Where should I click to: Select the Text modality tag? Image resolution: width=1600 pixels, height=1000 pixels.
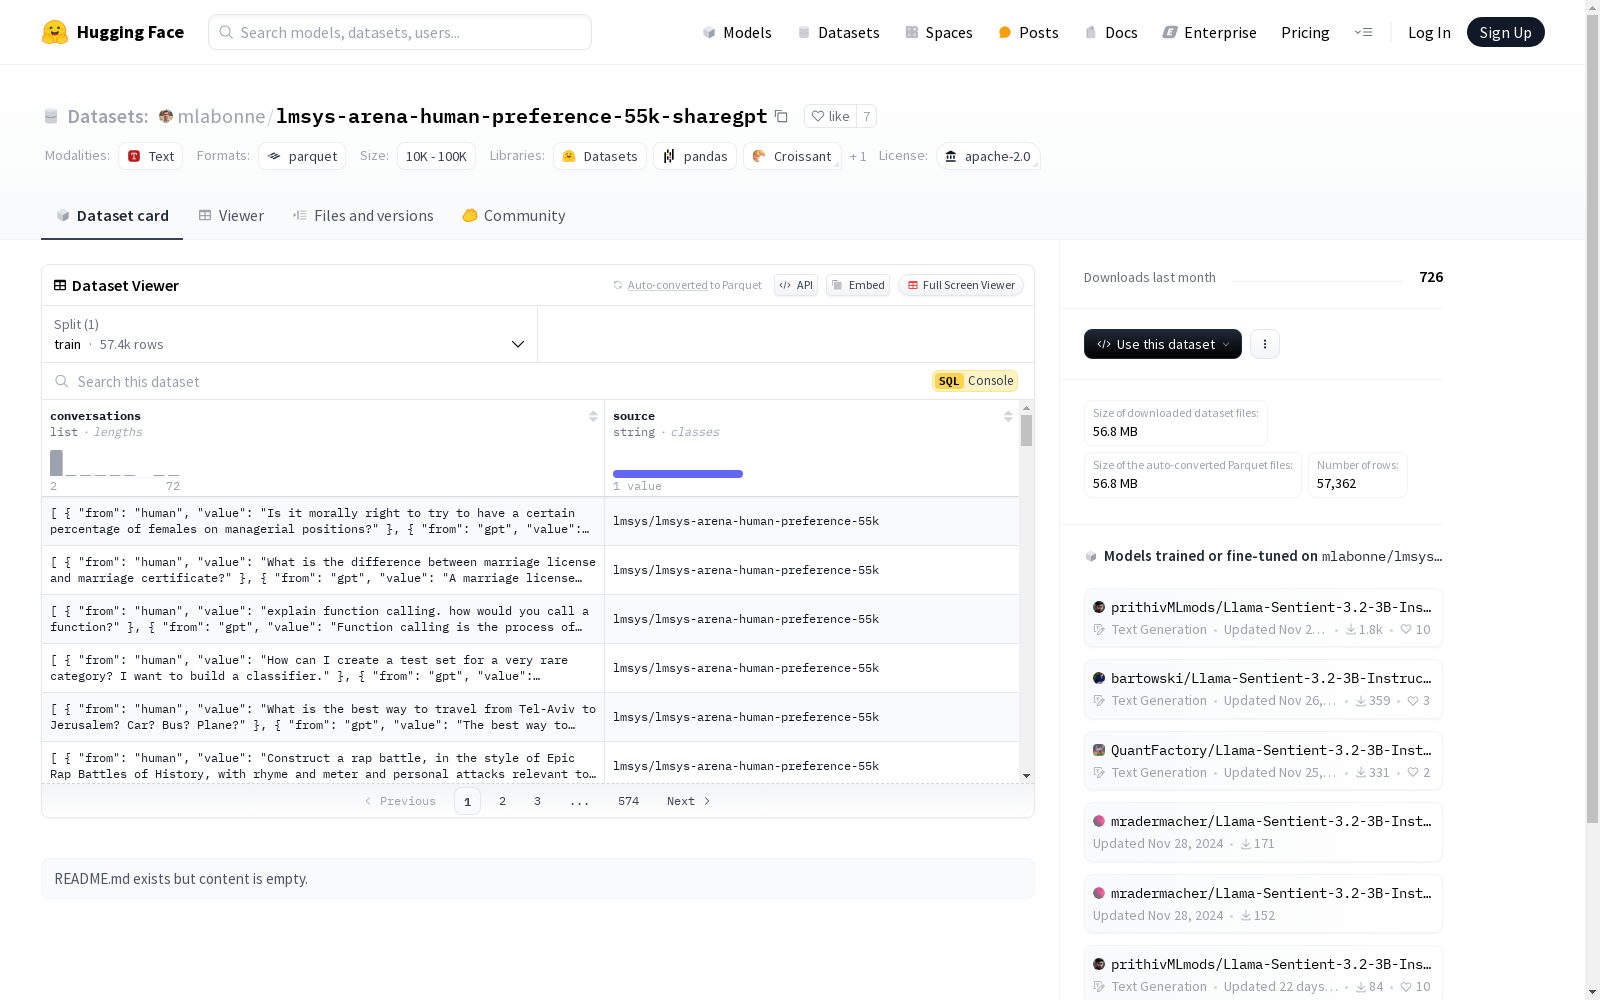tap(151, 156)
